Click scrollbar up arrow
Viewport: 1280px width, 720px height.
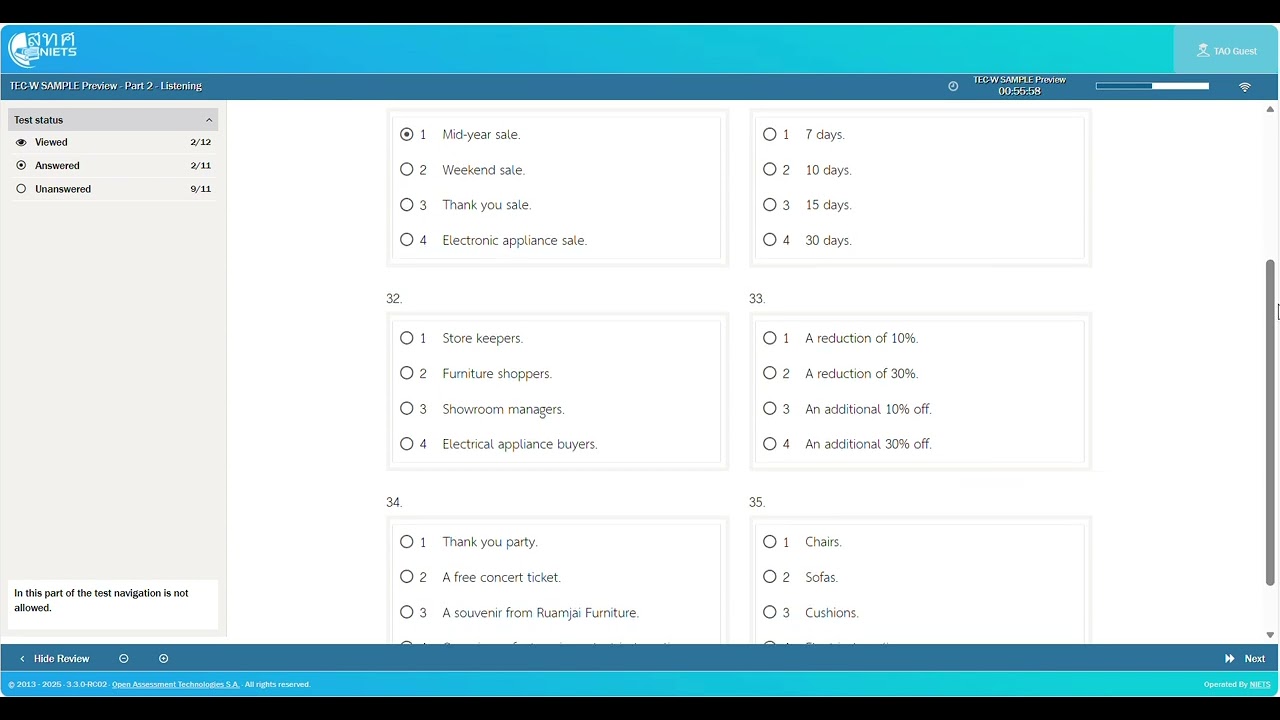pyautogui.click(x=1271, y=110)
